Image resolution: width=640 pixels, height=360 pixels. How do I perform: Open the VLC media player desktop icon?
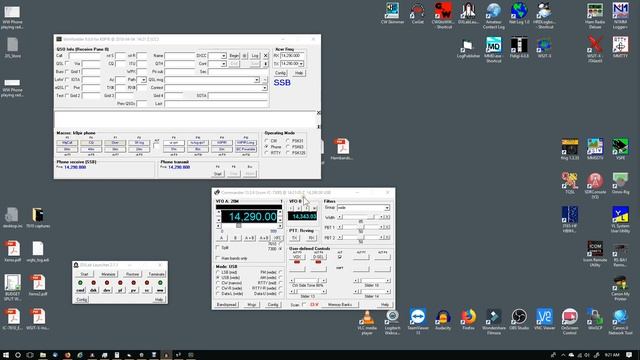(x=367, y=322)
